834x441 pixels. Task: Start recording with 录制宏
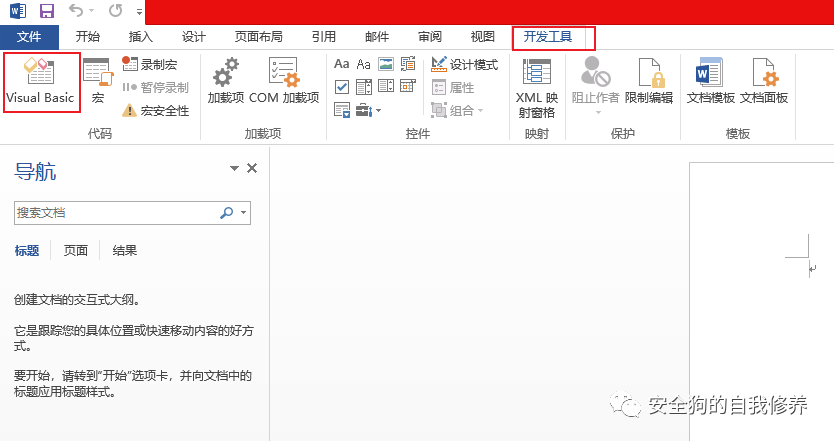click(149, 64)
